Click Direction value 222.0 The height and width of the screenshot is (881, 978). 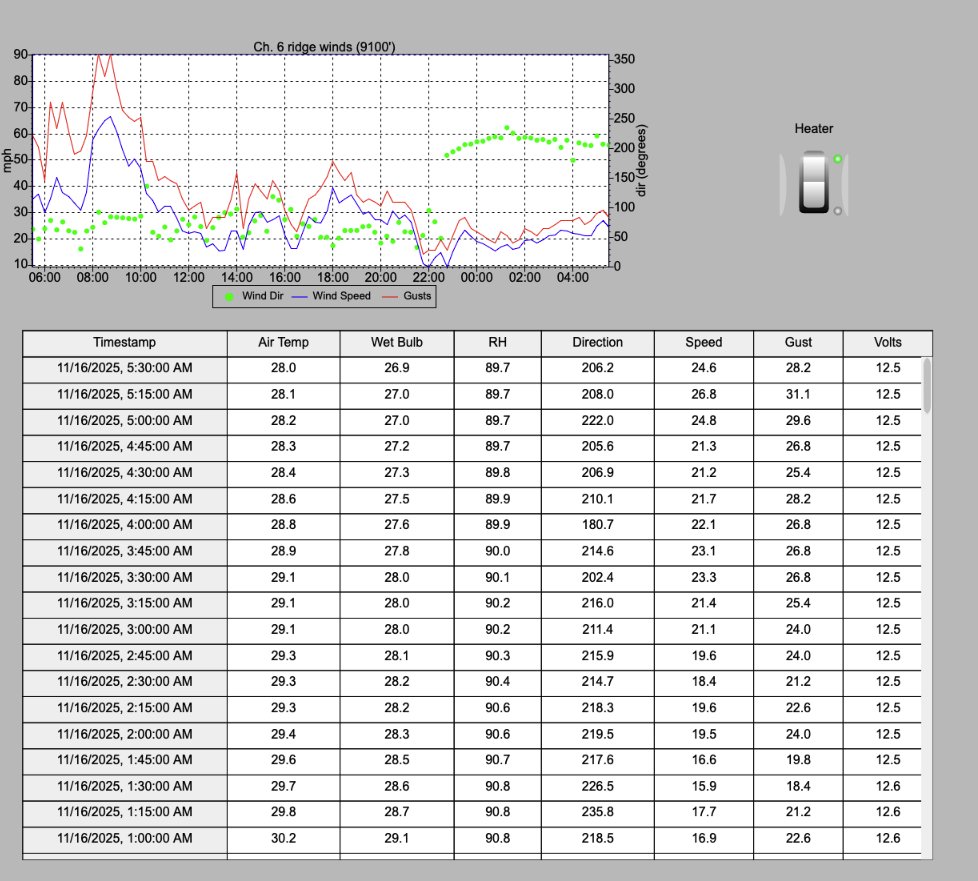point(598,421)
